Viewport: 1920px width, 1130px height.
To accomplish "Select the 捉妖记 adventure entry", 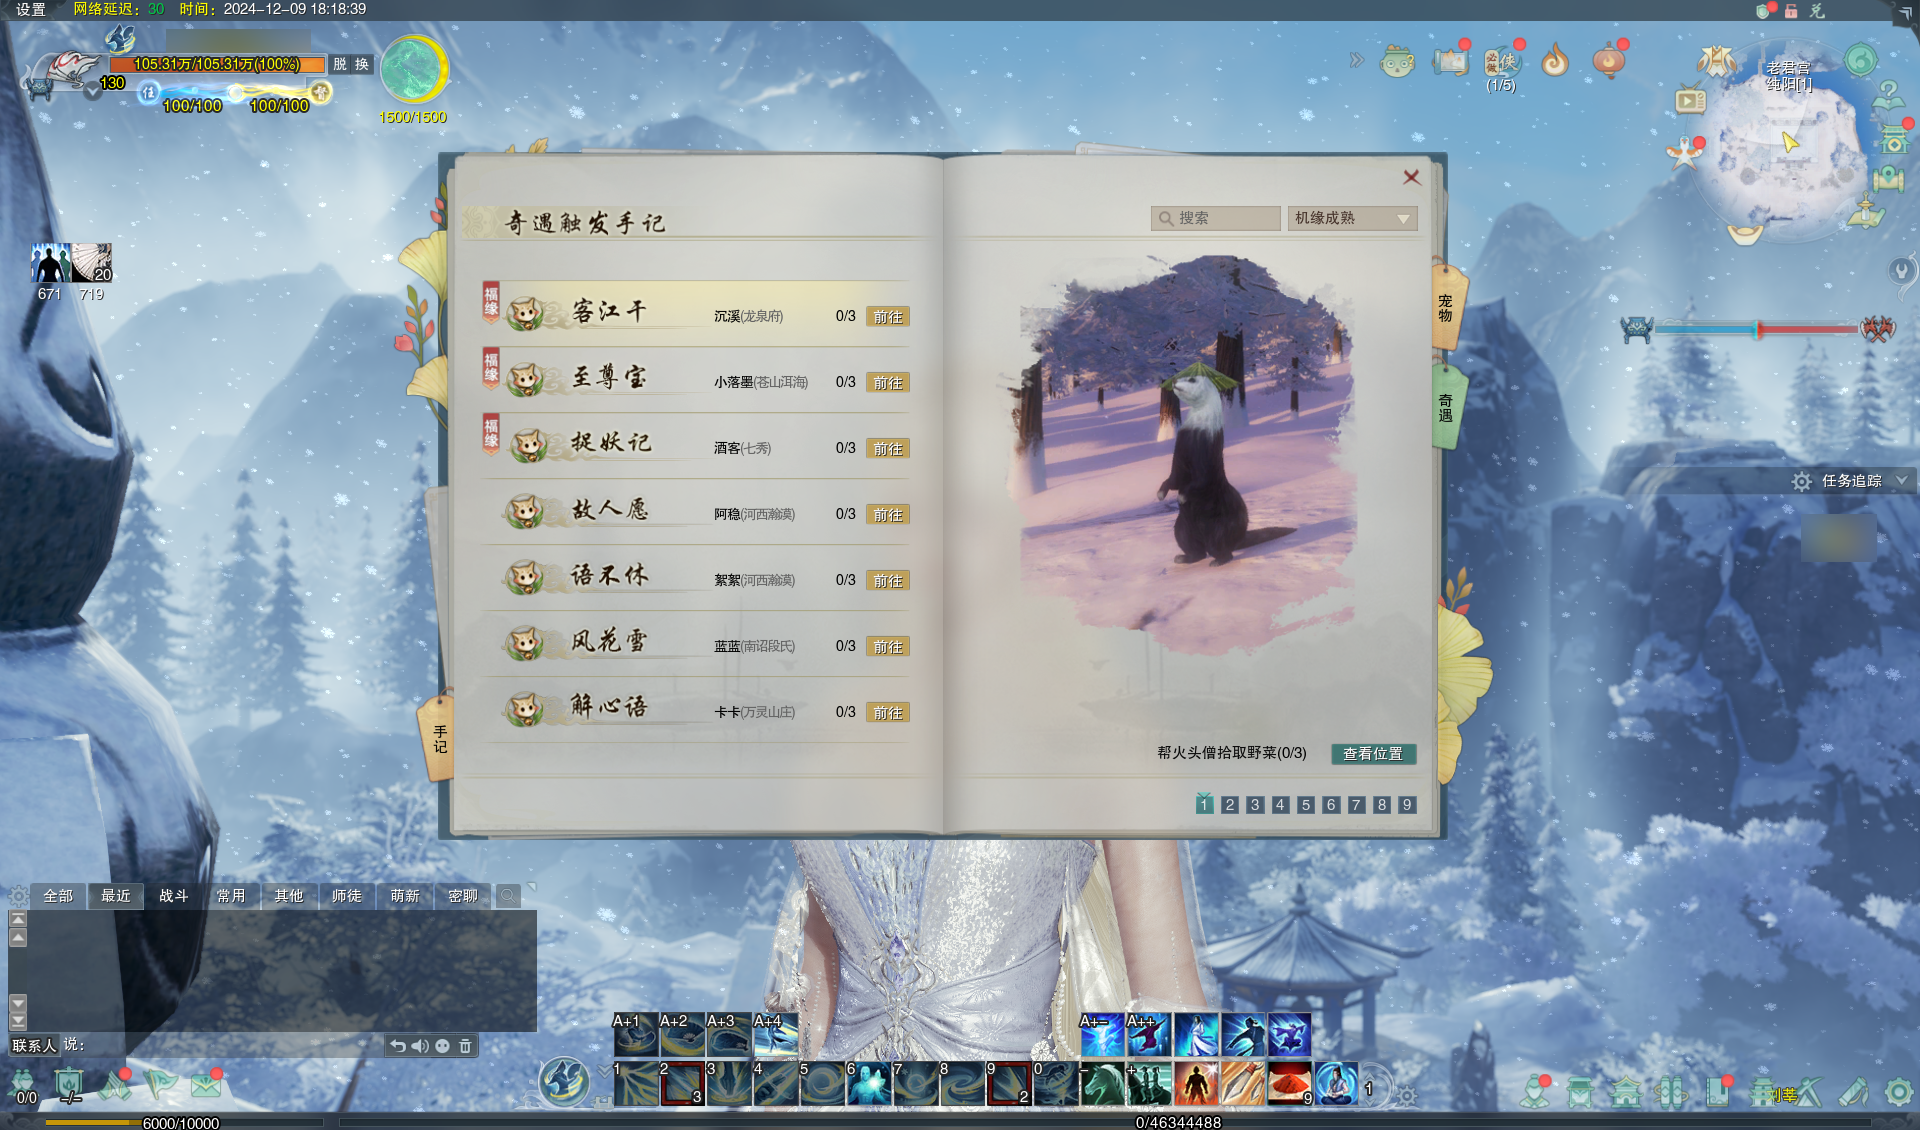I will coord(695,446).
